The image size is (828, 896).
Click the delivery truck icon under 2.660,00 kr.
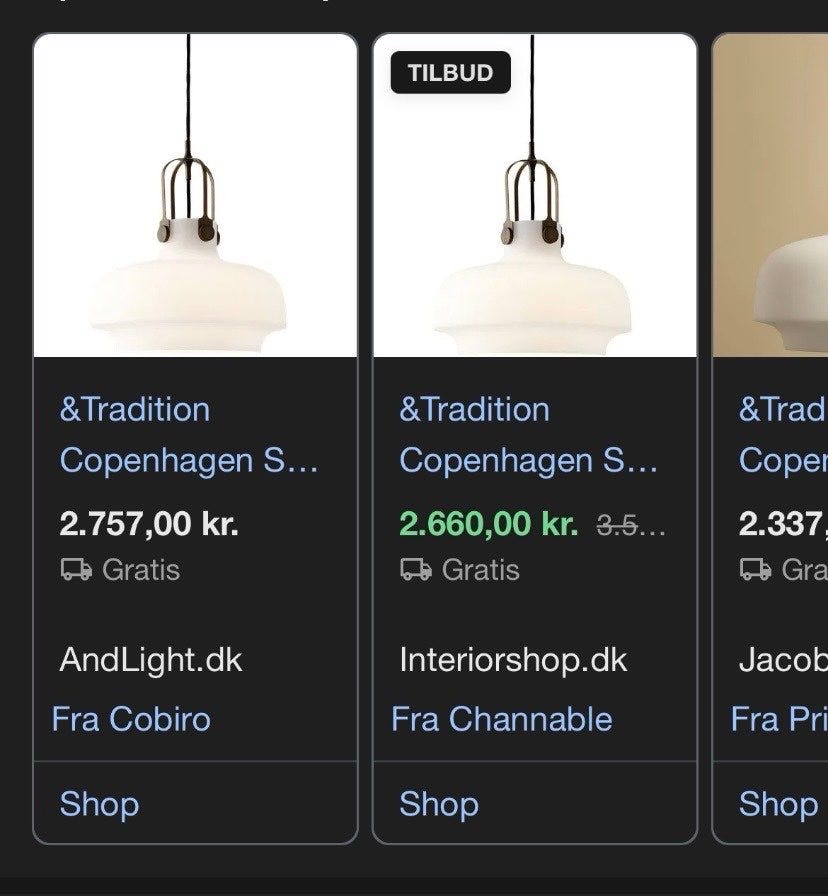click(416, 570)
